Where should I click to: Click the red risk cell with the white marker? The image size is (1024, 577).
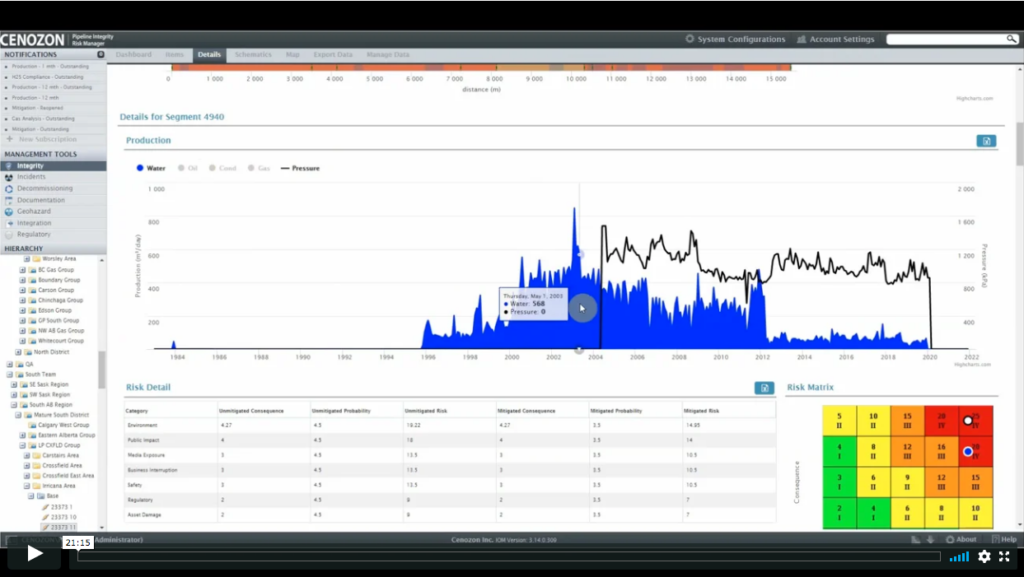click(976, 421)
